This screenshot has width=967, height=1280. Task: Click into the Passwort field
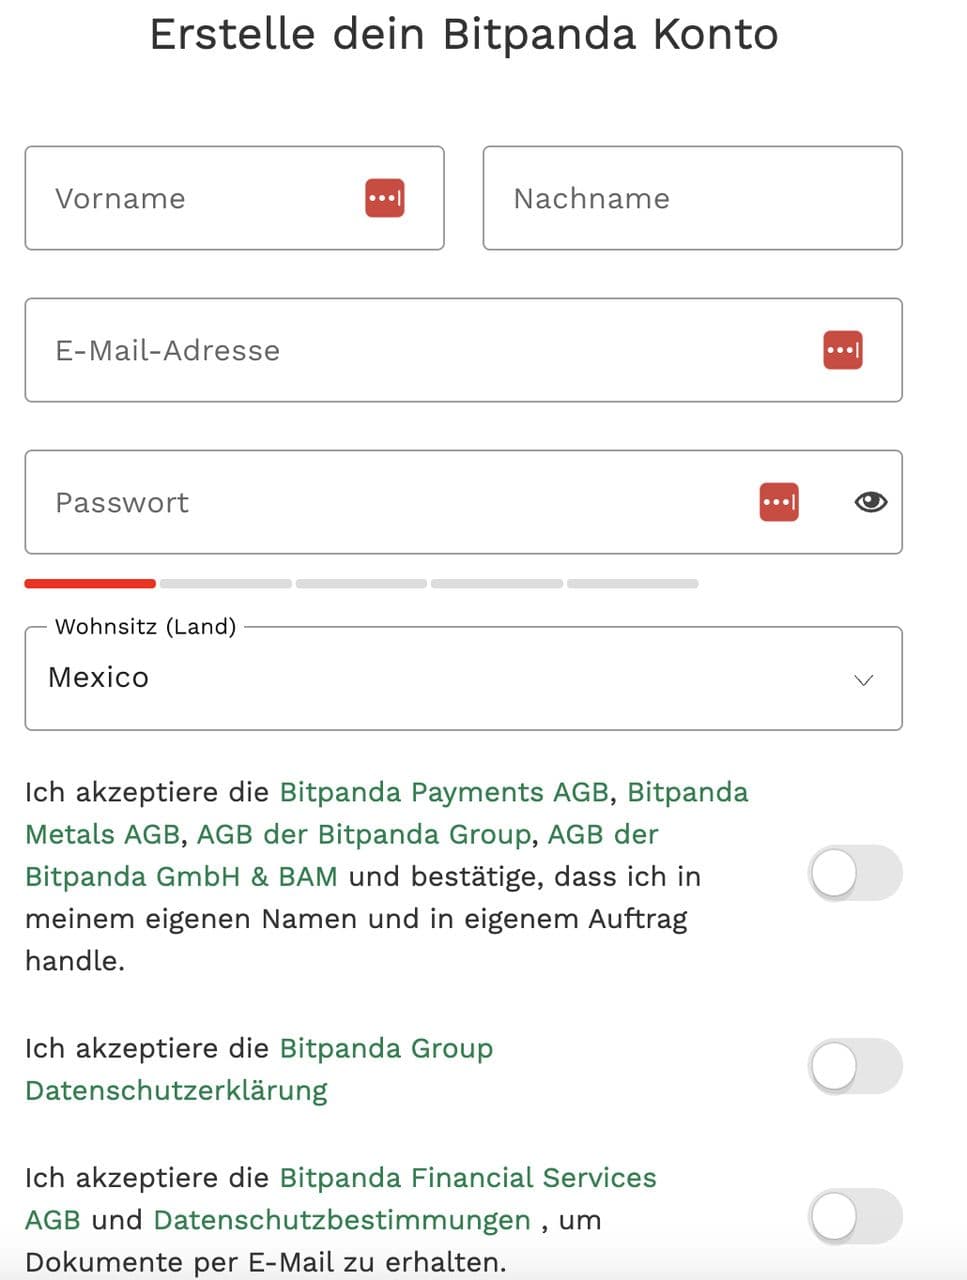[x=380, y=502]
